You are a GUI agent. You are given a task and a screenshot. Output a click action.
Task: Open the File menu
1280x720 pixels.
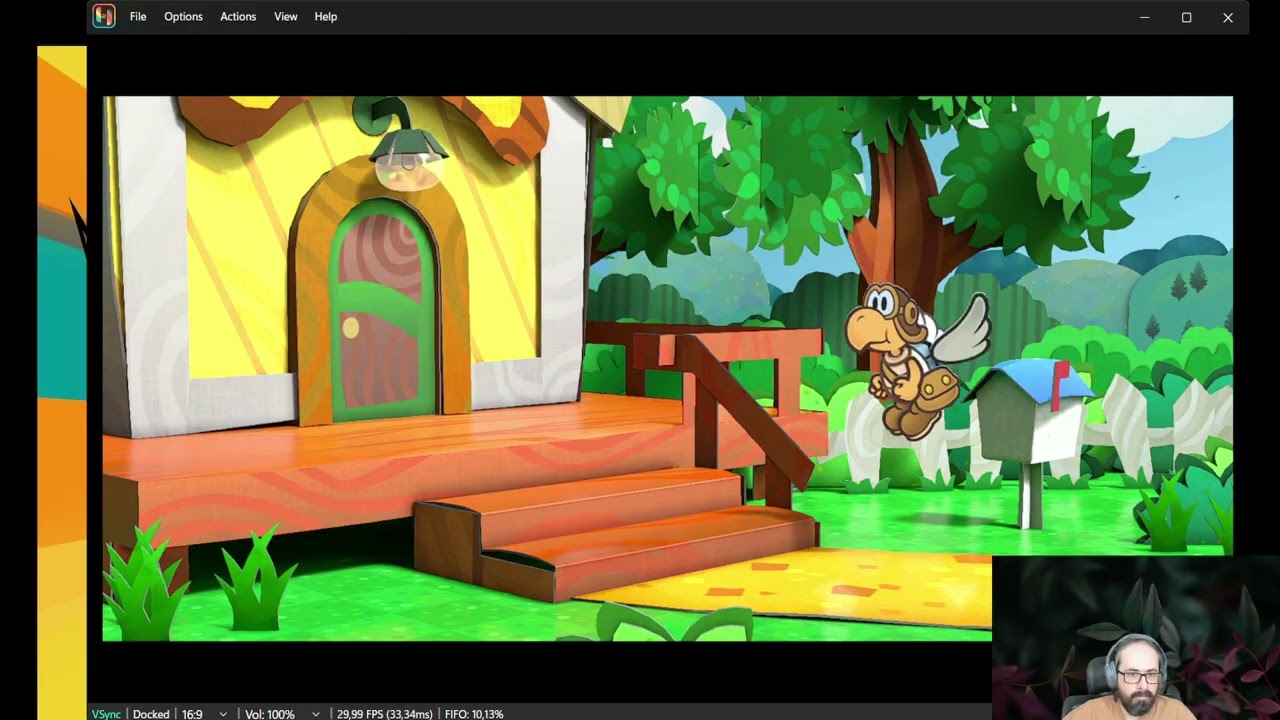[138, 17]
